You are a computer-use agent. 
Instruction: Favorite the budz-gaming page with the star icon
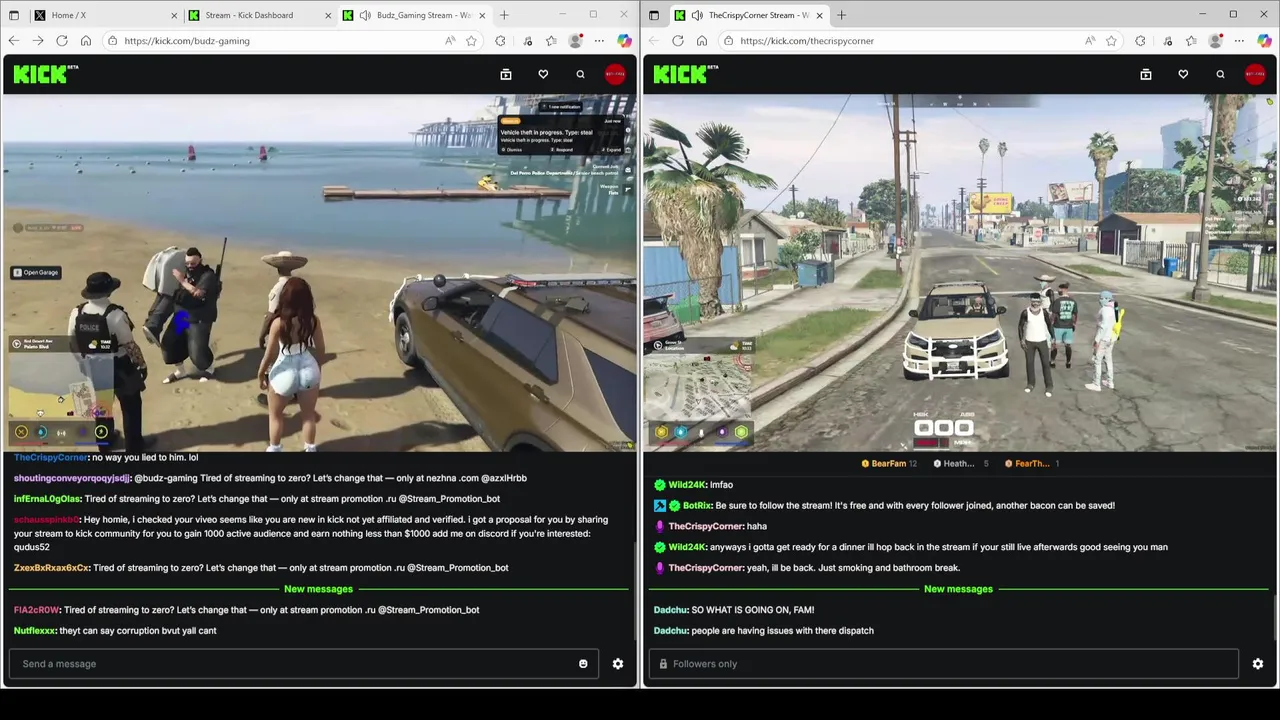pos(471,41)
